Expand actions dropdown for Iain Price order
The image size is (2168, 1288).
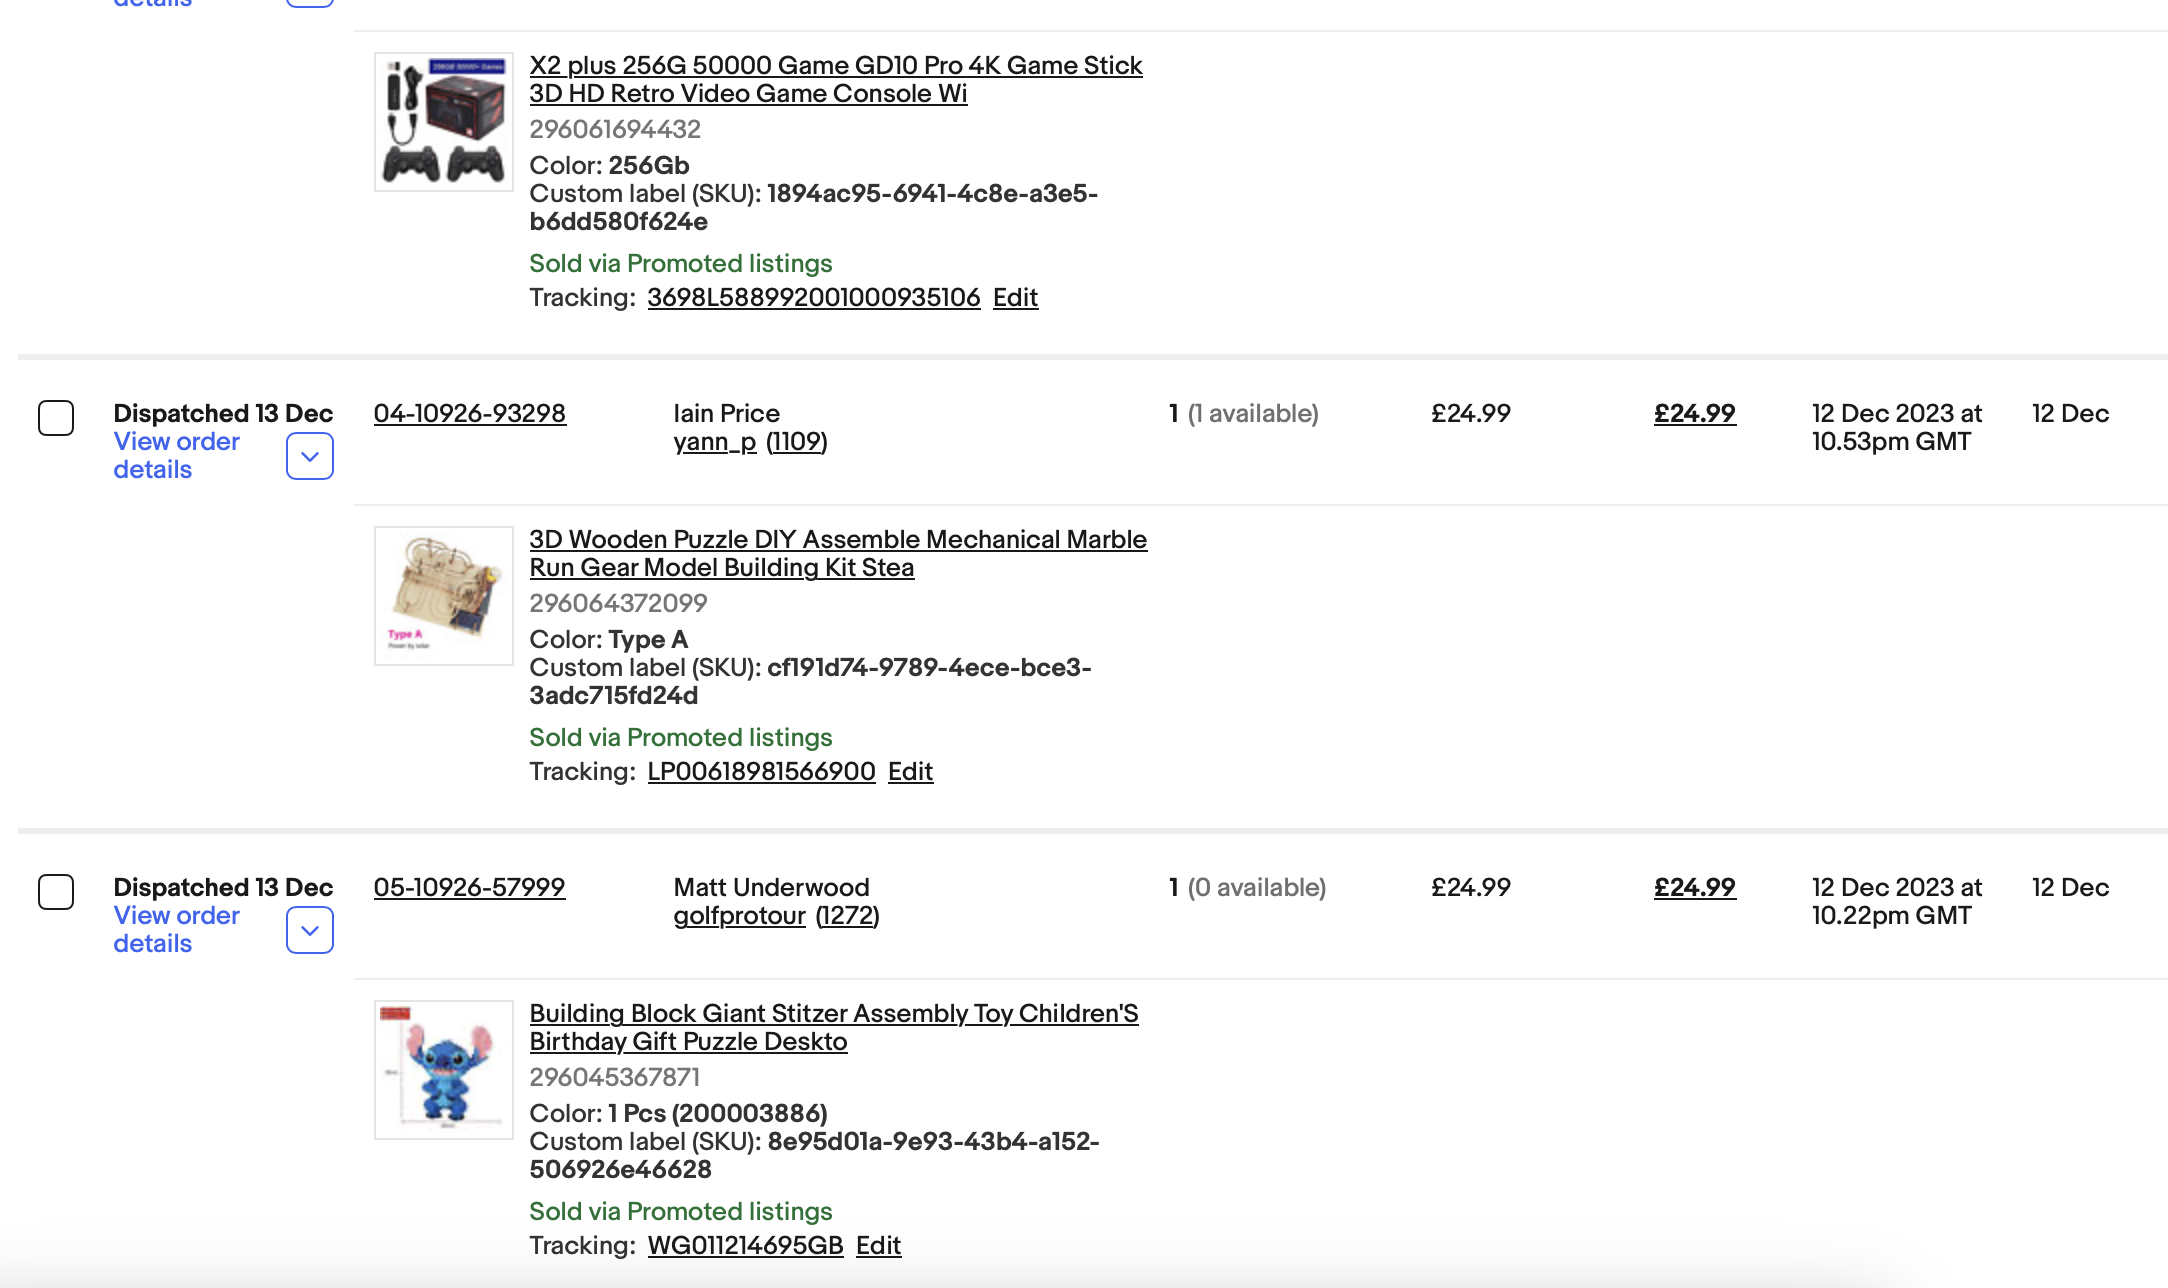click(x=310, y=456)
